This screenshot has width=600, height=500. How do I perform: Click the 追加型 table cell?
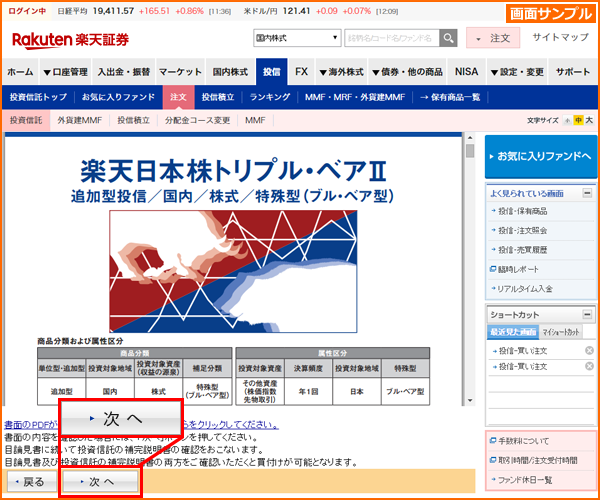pyautogui.click(x=62, y=391)
